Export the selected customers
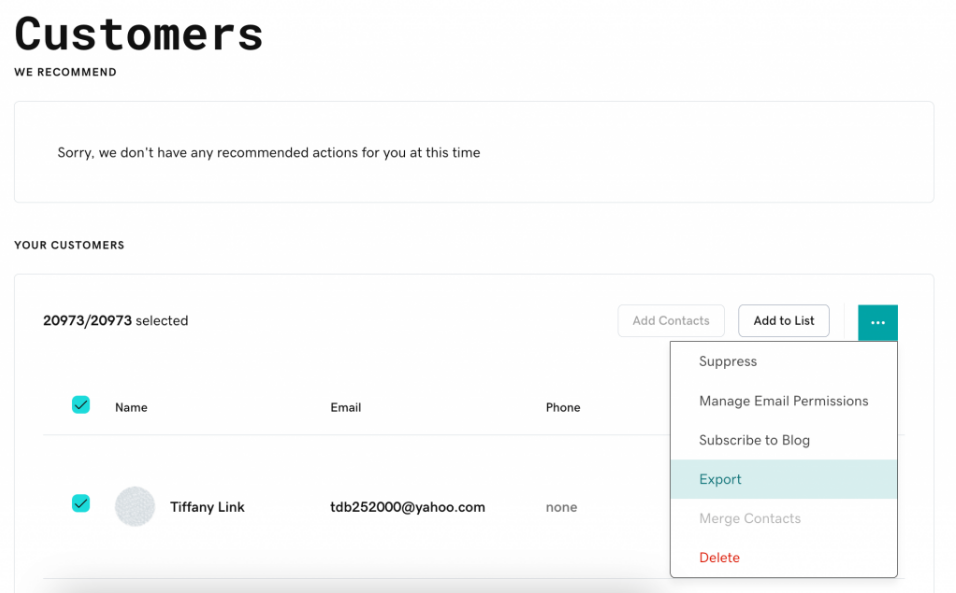The image size is (956, 593). [x=720, y=480]
